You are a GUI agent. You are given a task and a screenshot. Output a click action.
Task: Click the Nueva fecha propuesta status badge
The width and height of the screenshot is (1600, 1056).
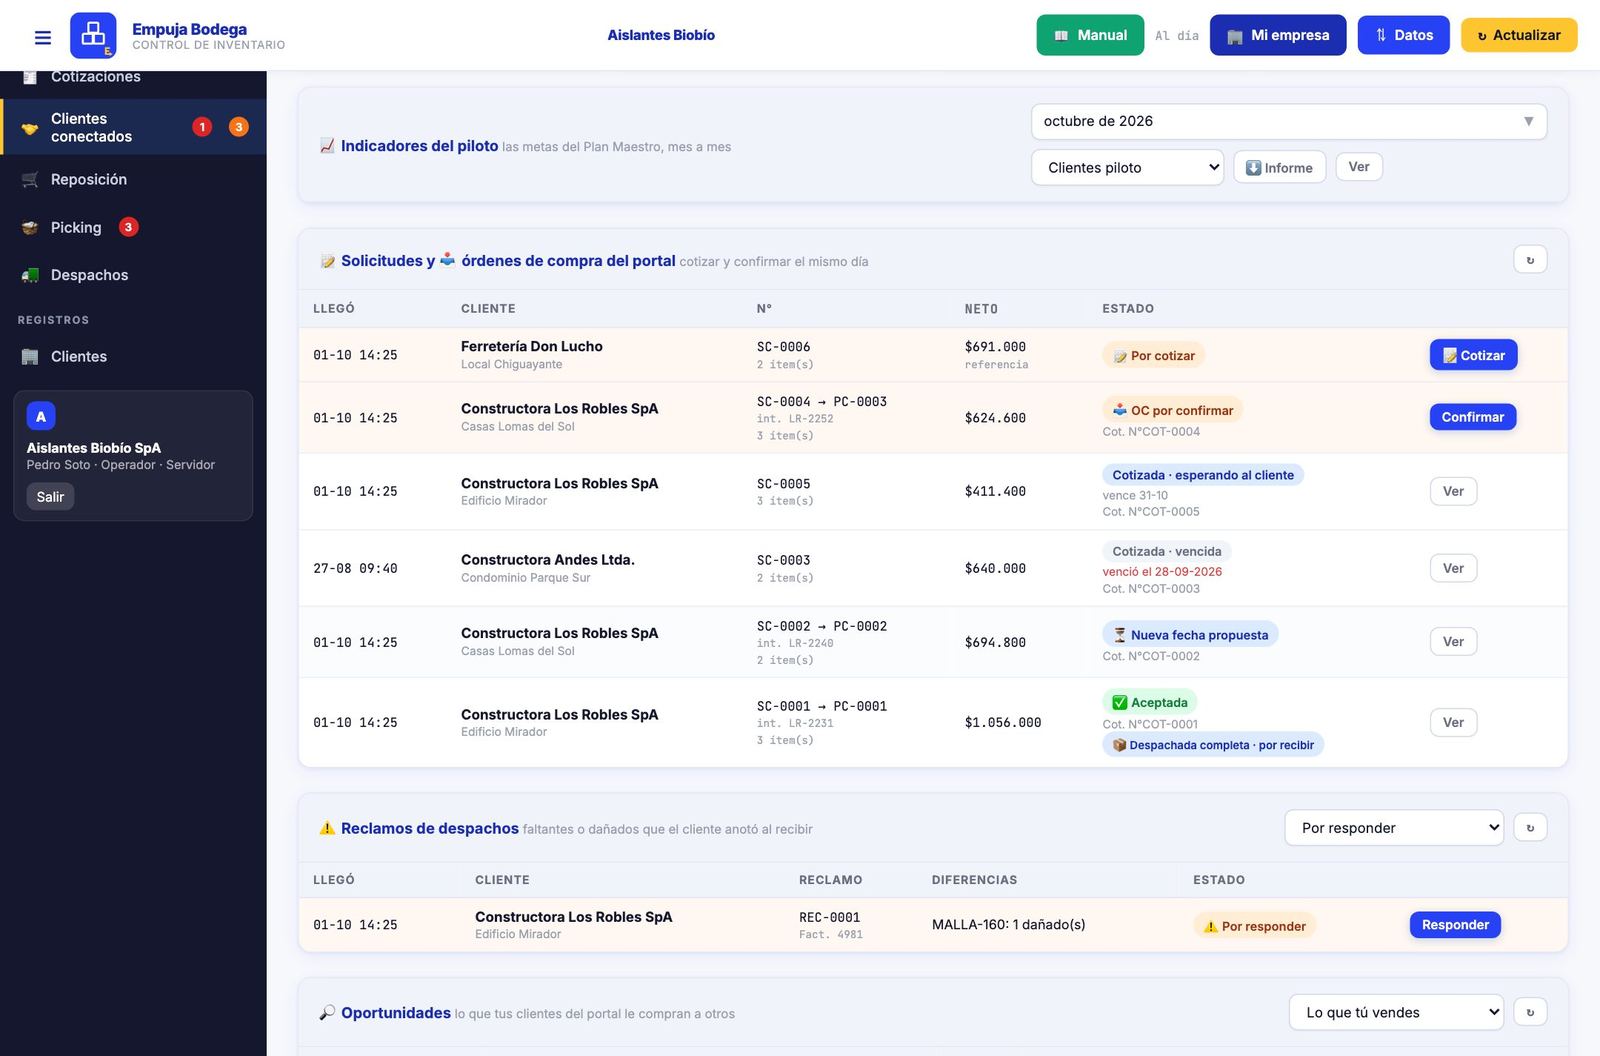(1190, 634)
